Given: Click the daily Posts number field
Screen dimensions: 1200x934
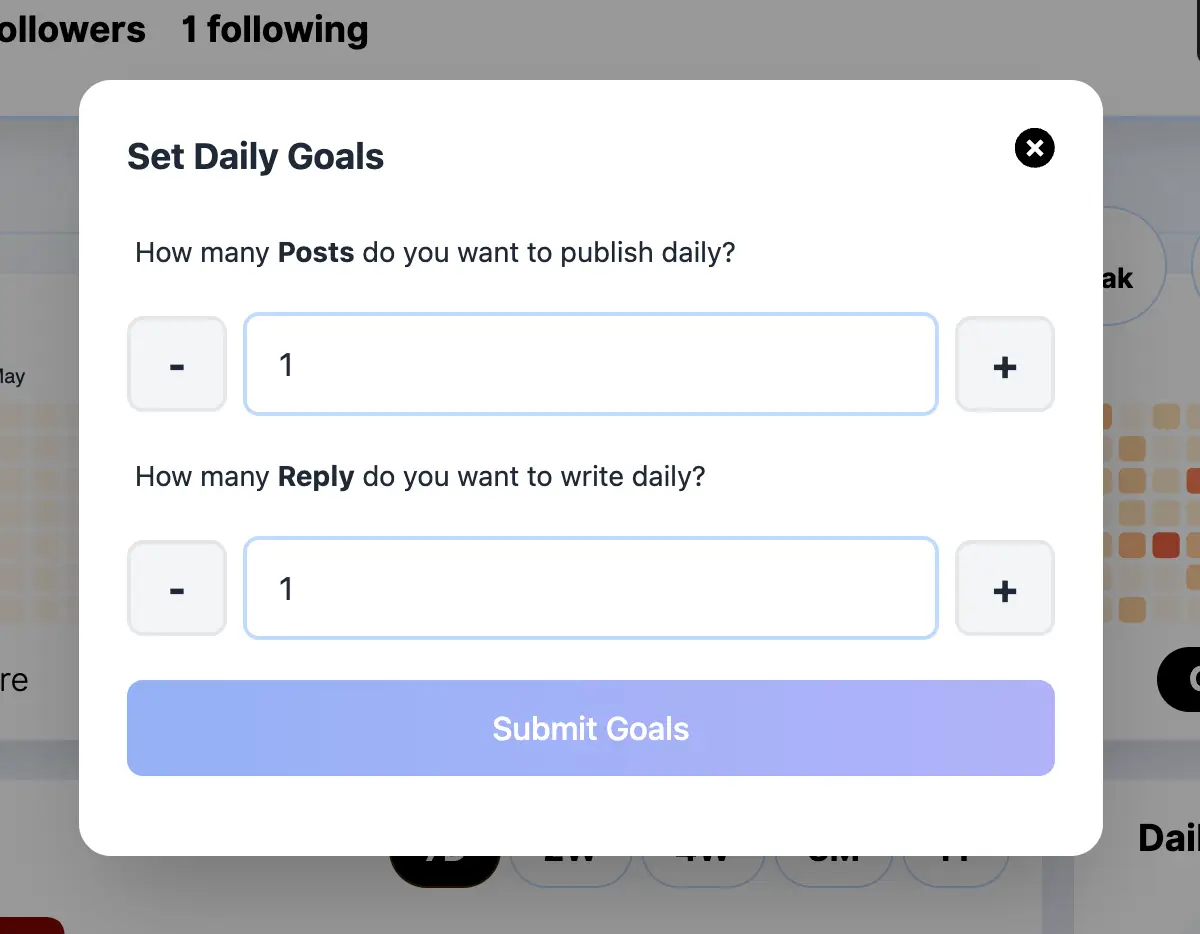Looking at the screenshot, I should [x=590, y=365].
